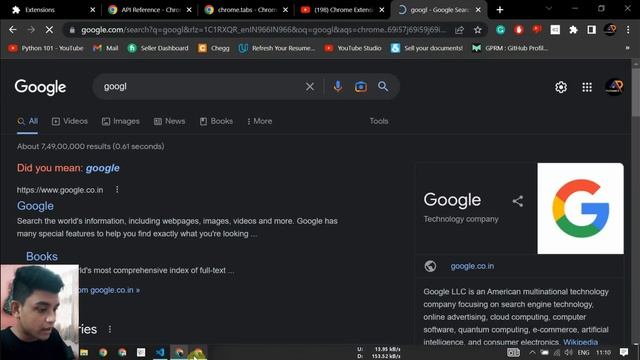Share this page via address bar icon
The width and height of the screenshot is (640, 360).
point(459,30)
